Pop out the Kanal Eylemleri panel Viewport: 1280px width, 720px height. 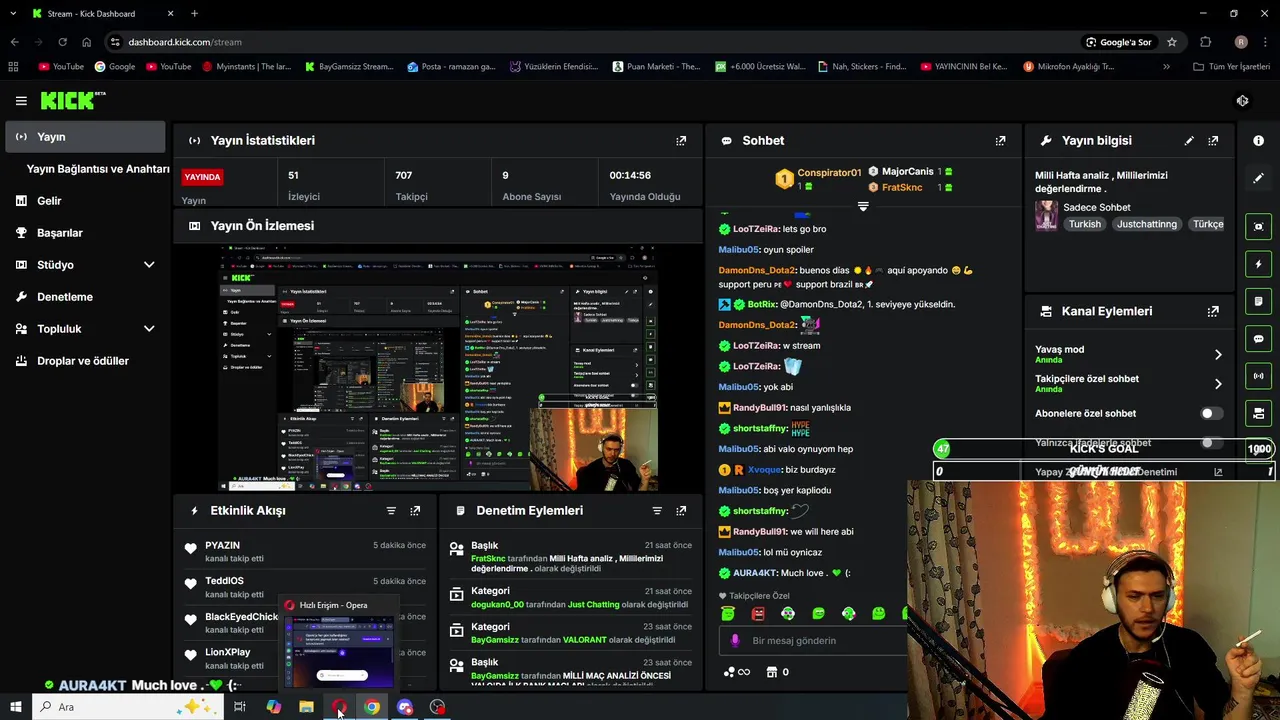[x=1213, y=311]
